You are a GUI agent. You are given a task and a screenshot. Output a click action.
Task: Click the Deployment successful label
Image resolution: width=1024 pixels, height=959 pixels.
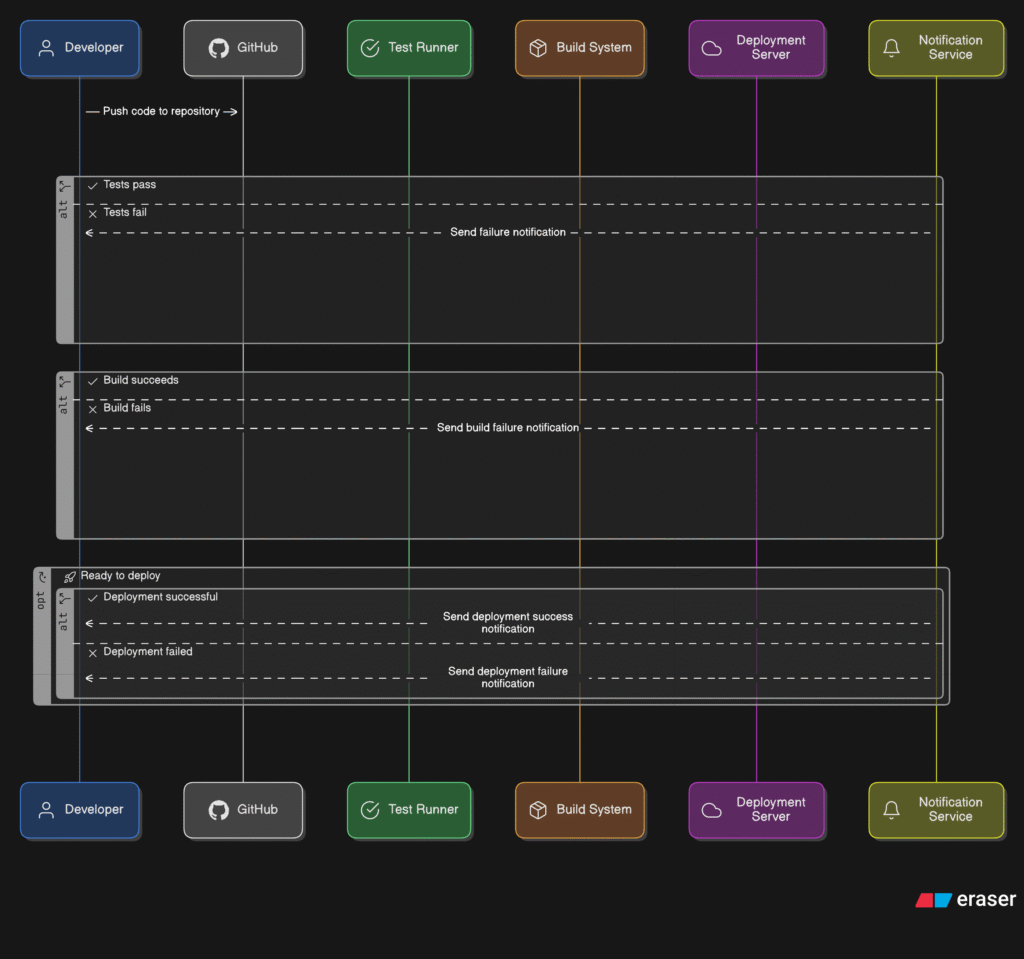(160, 597)
